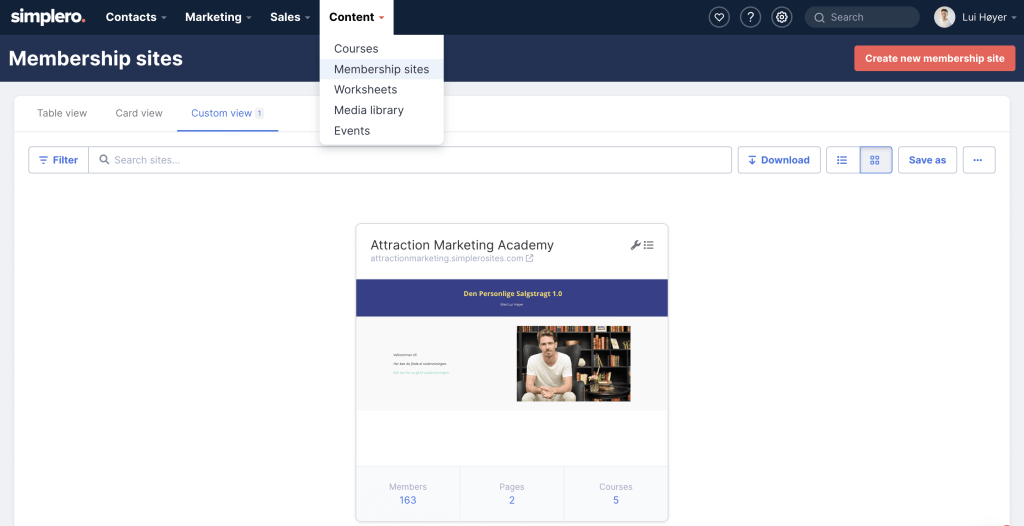Open the Members count 163
The image size is (1024, 526).
click(408, 501)
